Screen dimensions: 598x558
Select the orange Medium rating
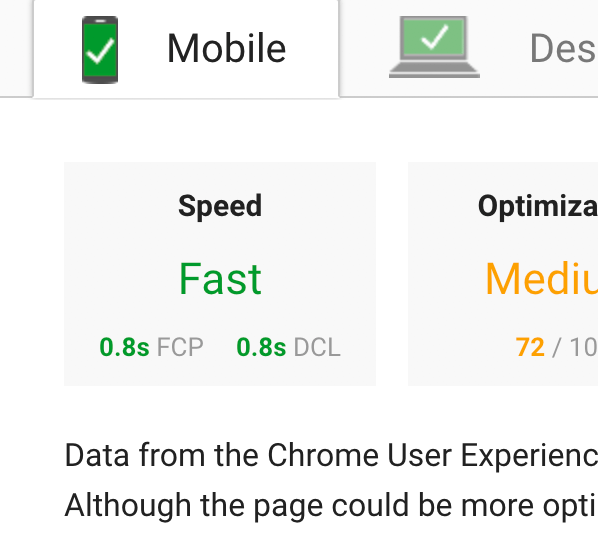pos(542,279)
